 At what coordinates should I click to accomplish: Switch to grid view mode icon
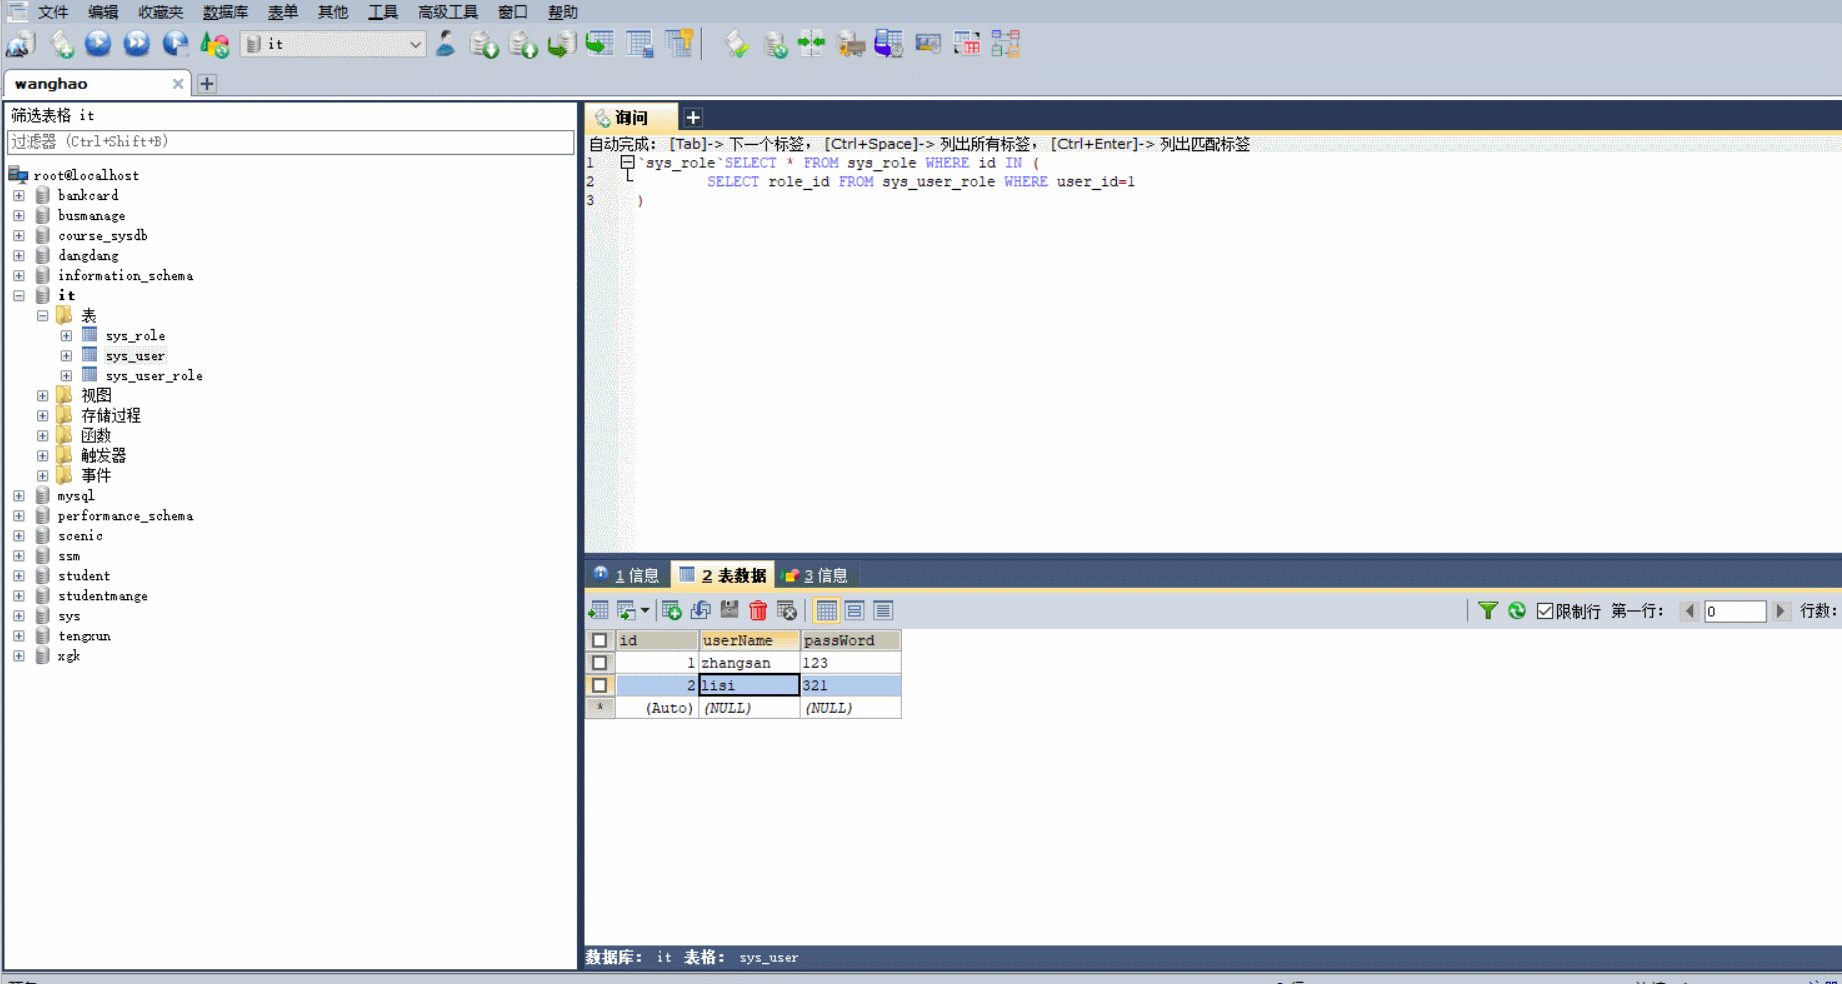click(826, 610)
